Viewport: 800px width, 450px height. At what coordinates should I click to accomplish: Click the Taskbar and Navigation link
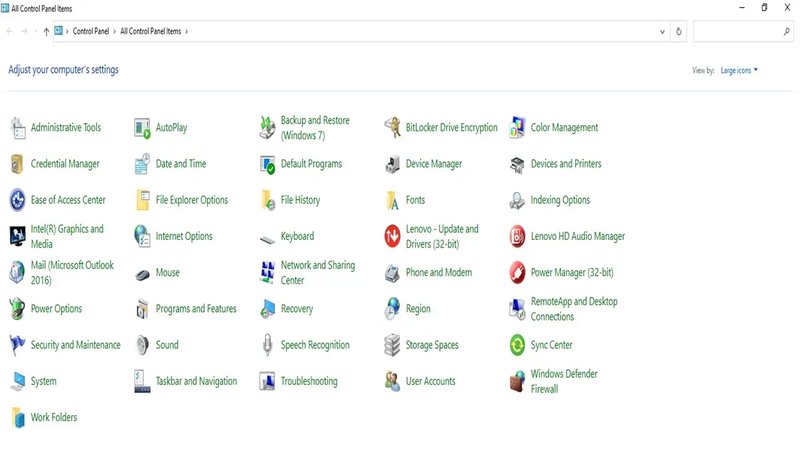click(x=196, y=381)
